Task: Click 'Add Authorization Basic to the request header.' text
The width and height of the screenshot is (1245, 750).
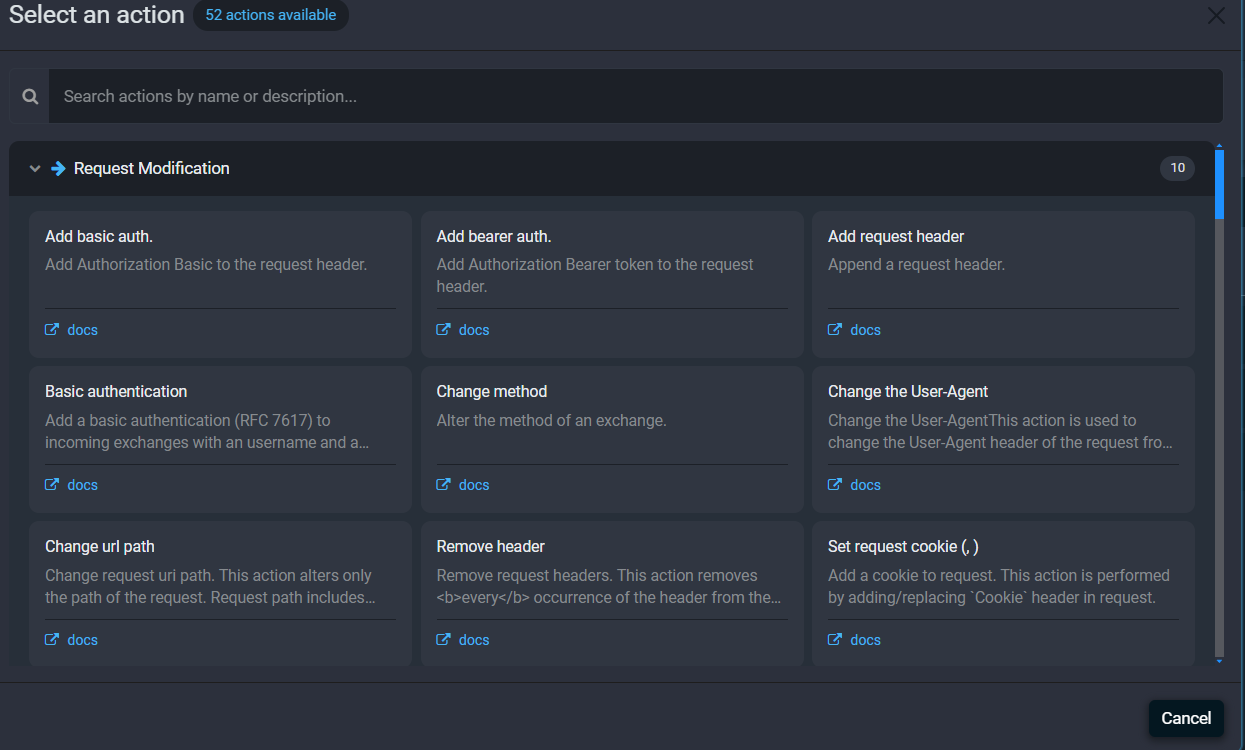Action: [x=206, y=265]
